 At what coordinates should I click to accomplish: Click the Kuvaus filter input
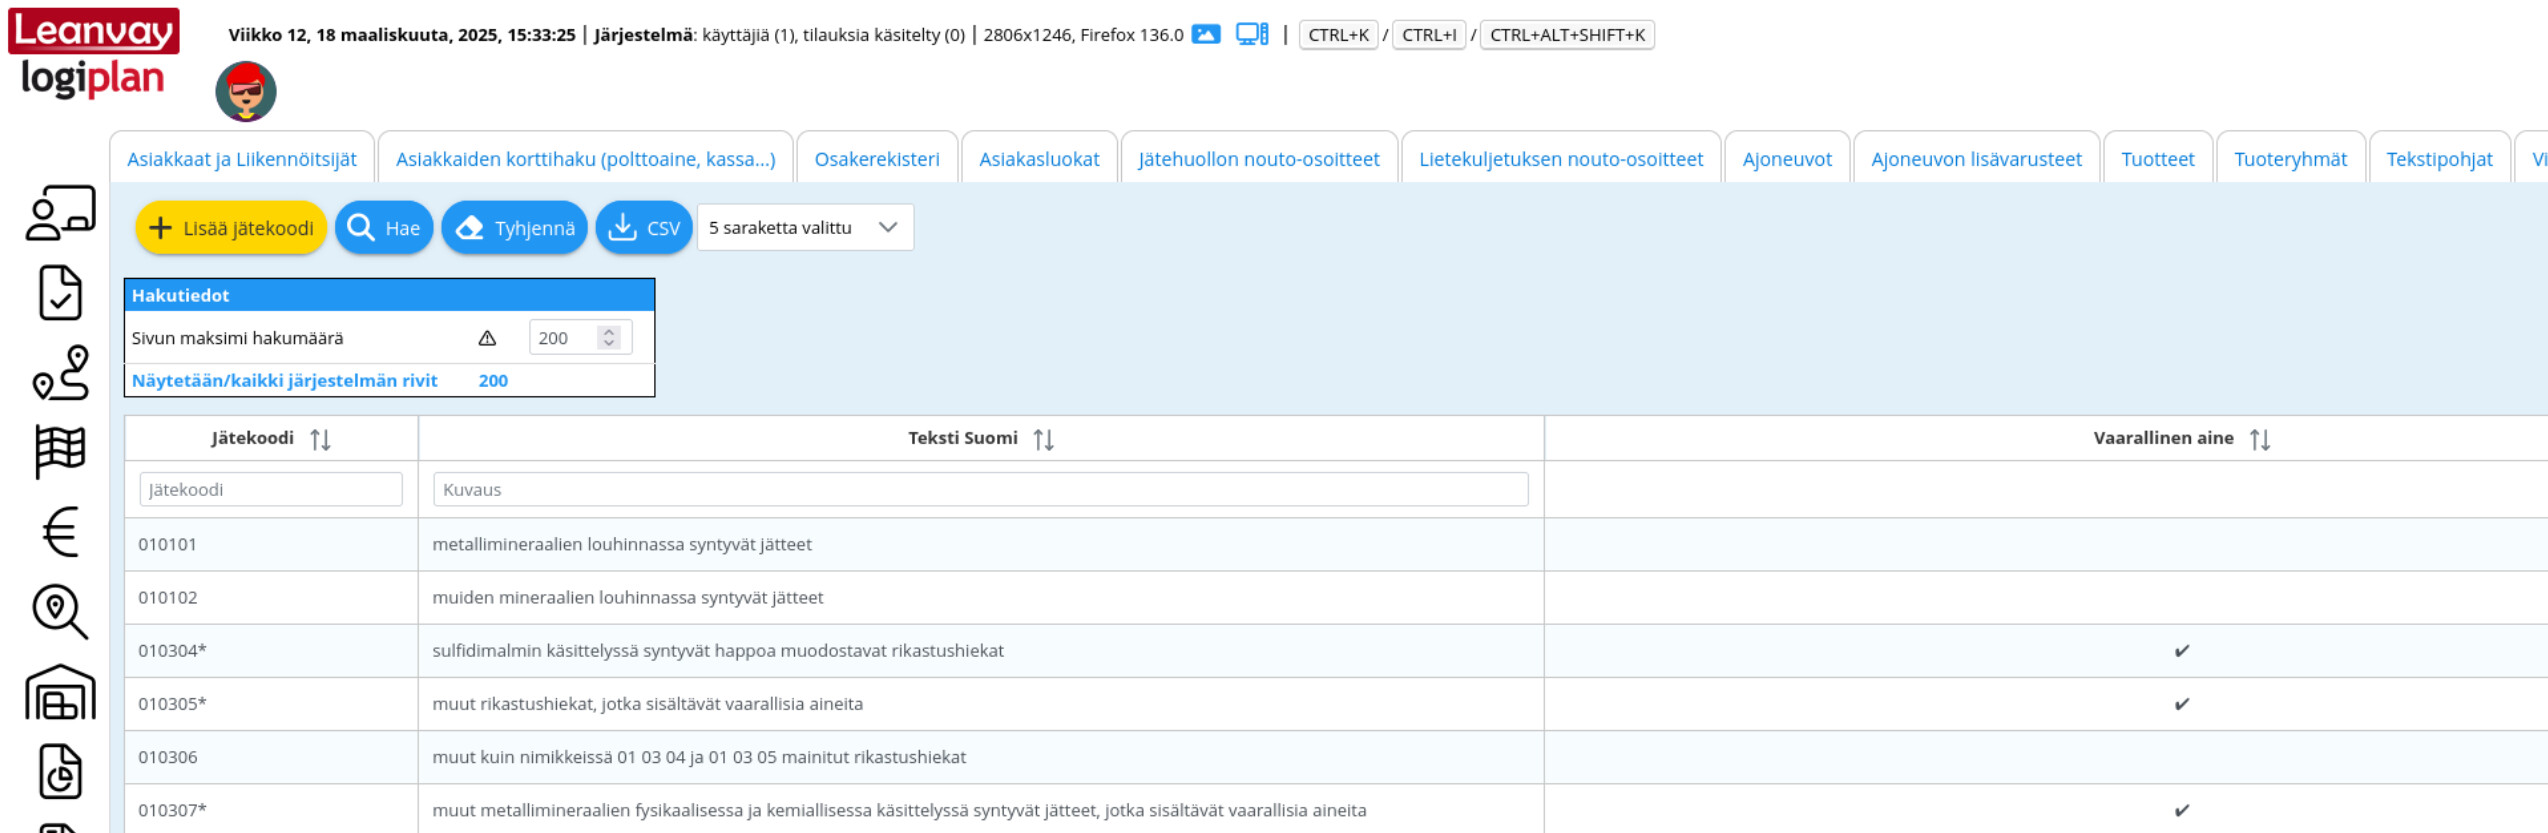tap(980, 490)
